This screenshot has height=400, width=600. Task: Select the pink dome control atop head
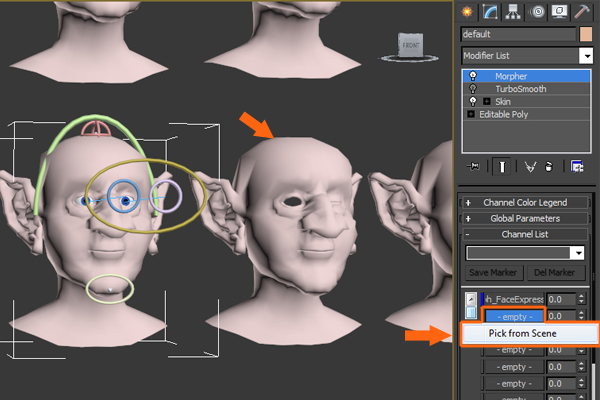(96, 129)
